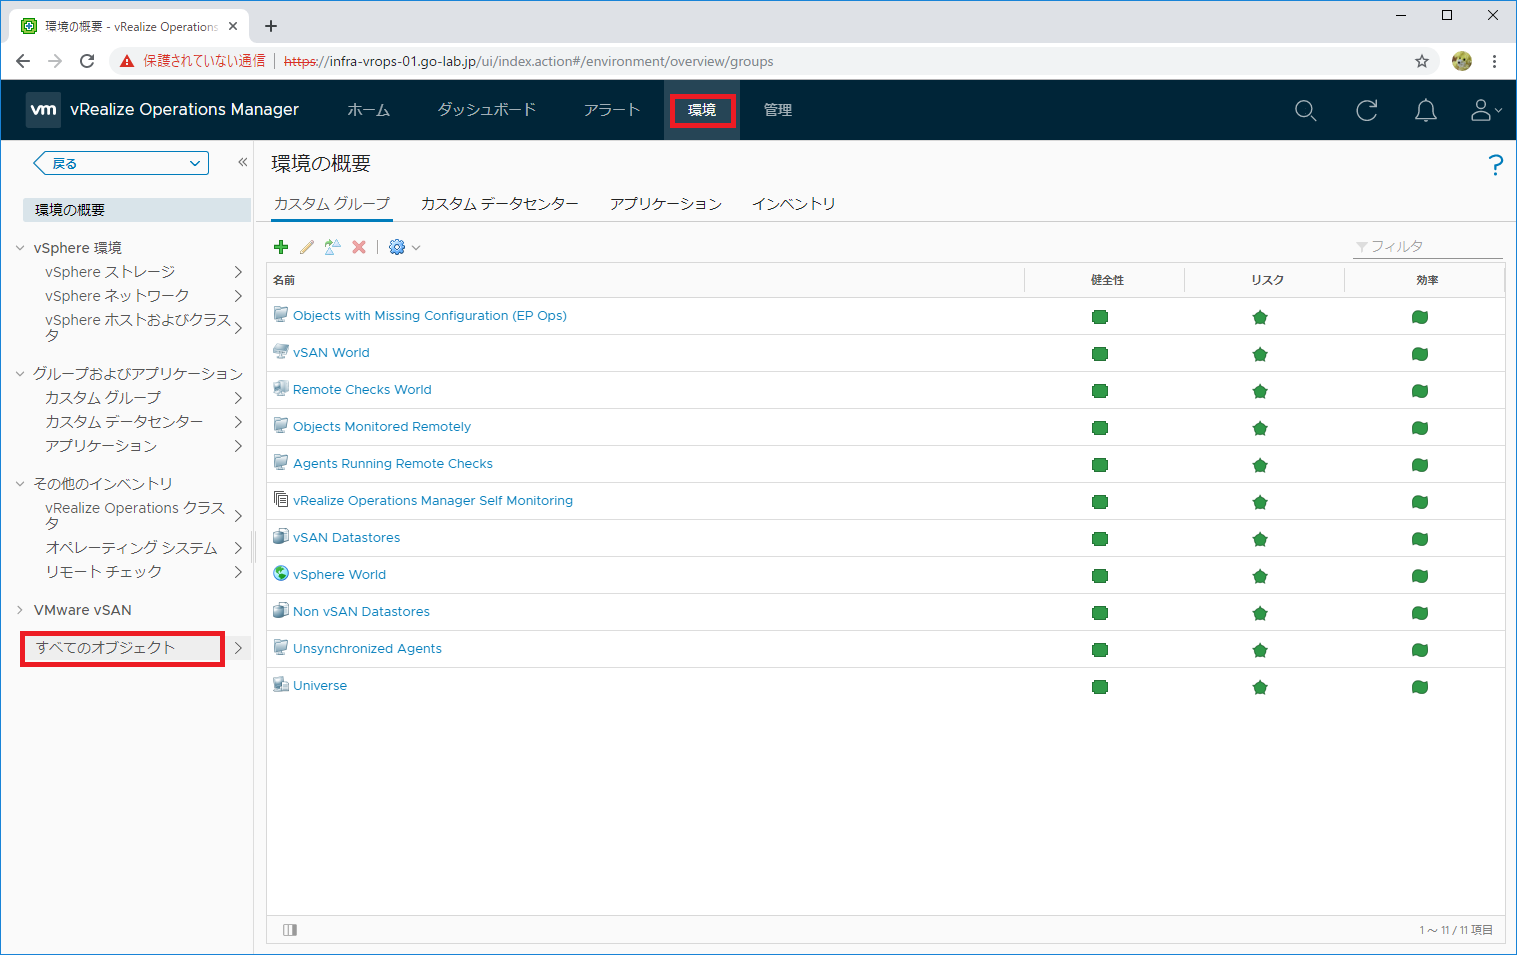
Task: Switch to カスタム データセンター tab
Action: click(x=500, y=204)
